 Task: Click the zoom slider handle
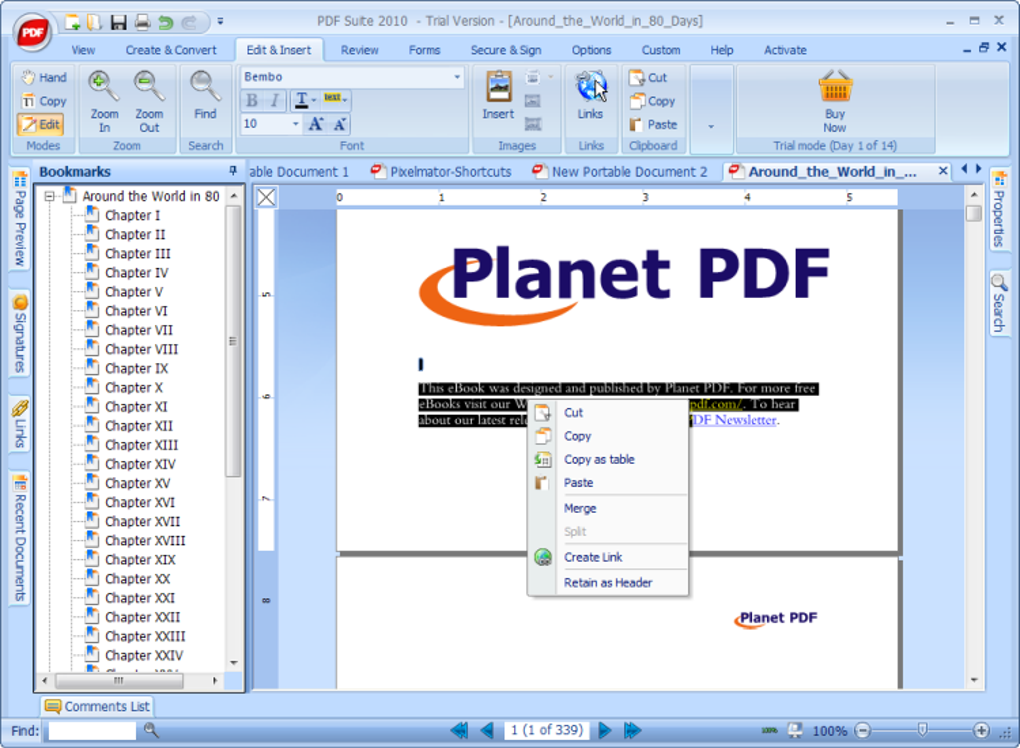922,730
